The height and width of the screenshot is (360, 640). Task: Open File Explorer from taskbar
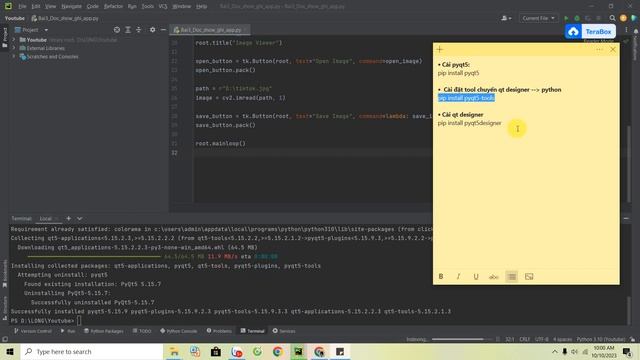pos(174,351)
